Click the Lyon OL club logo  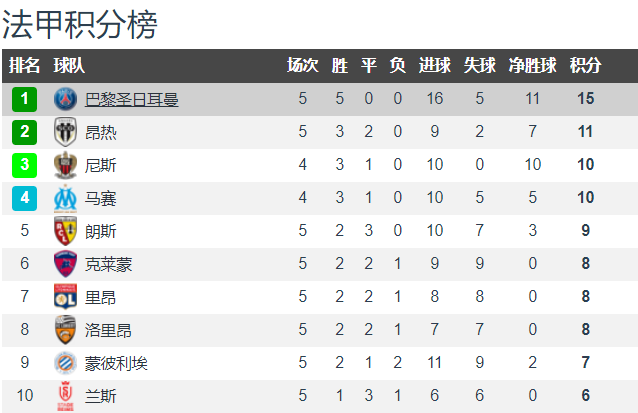click(66, 297)
